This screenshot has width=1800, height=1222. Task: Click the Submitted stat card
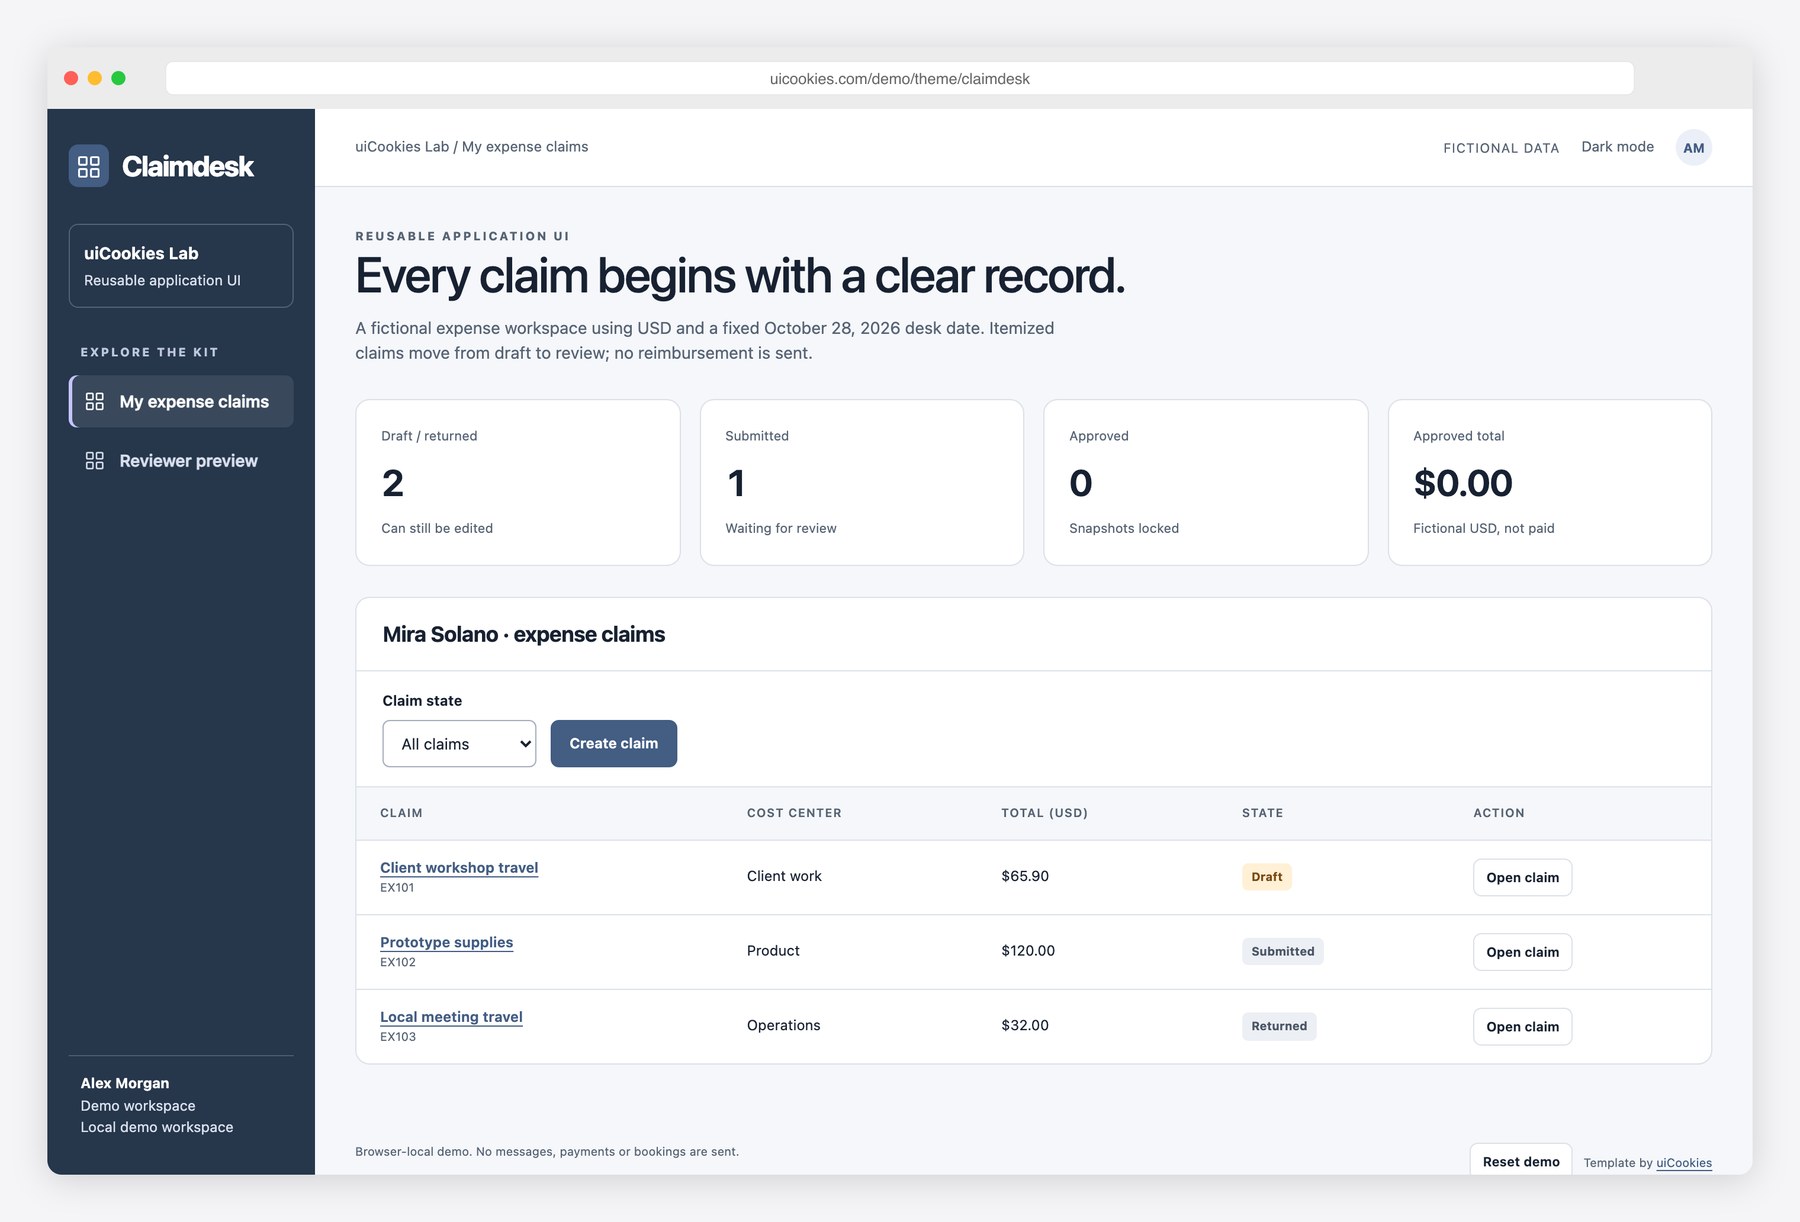[862, 483]
